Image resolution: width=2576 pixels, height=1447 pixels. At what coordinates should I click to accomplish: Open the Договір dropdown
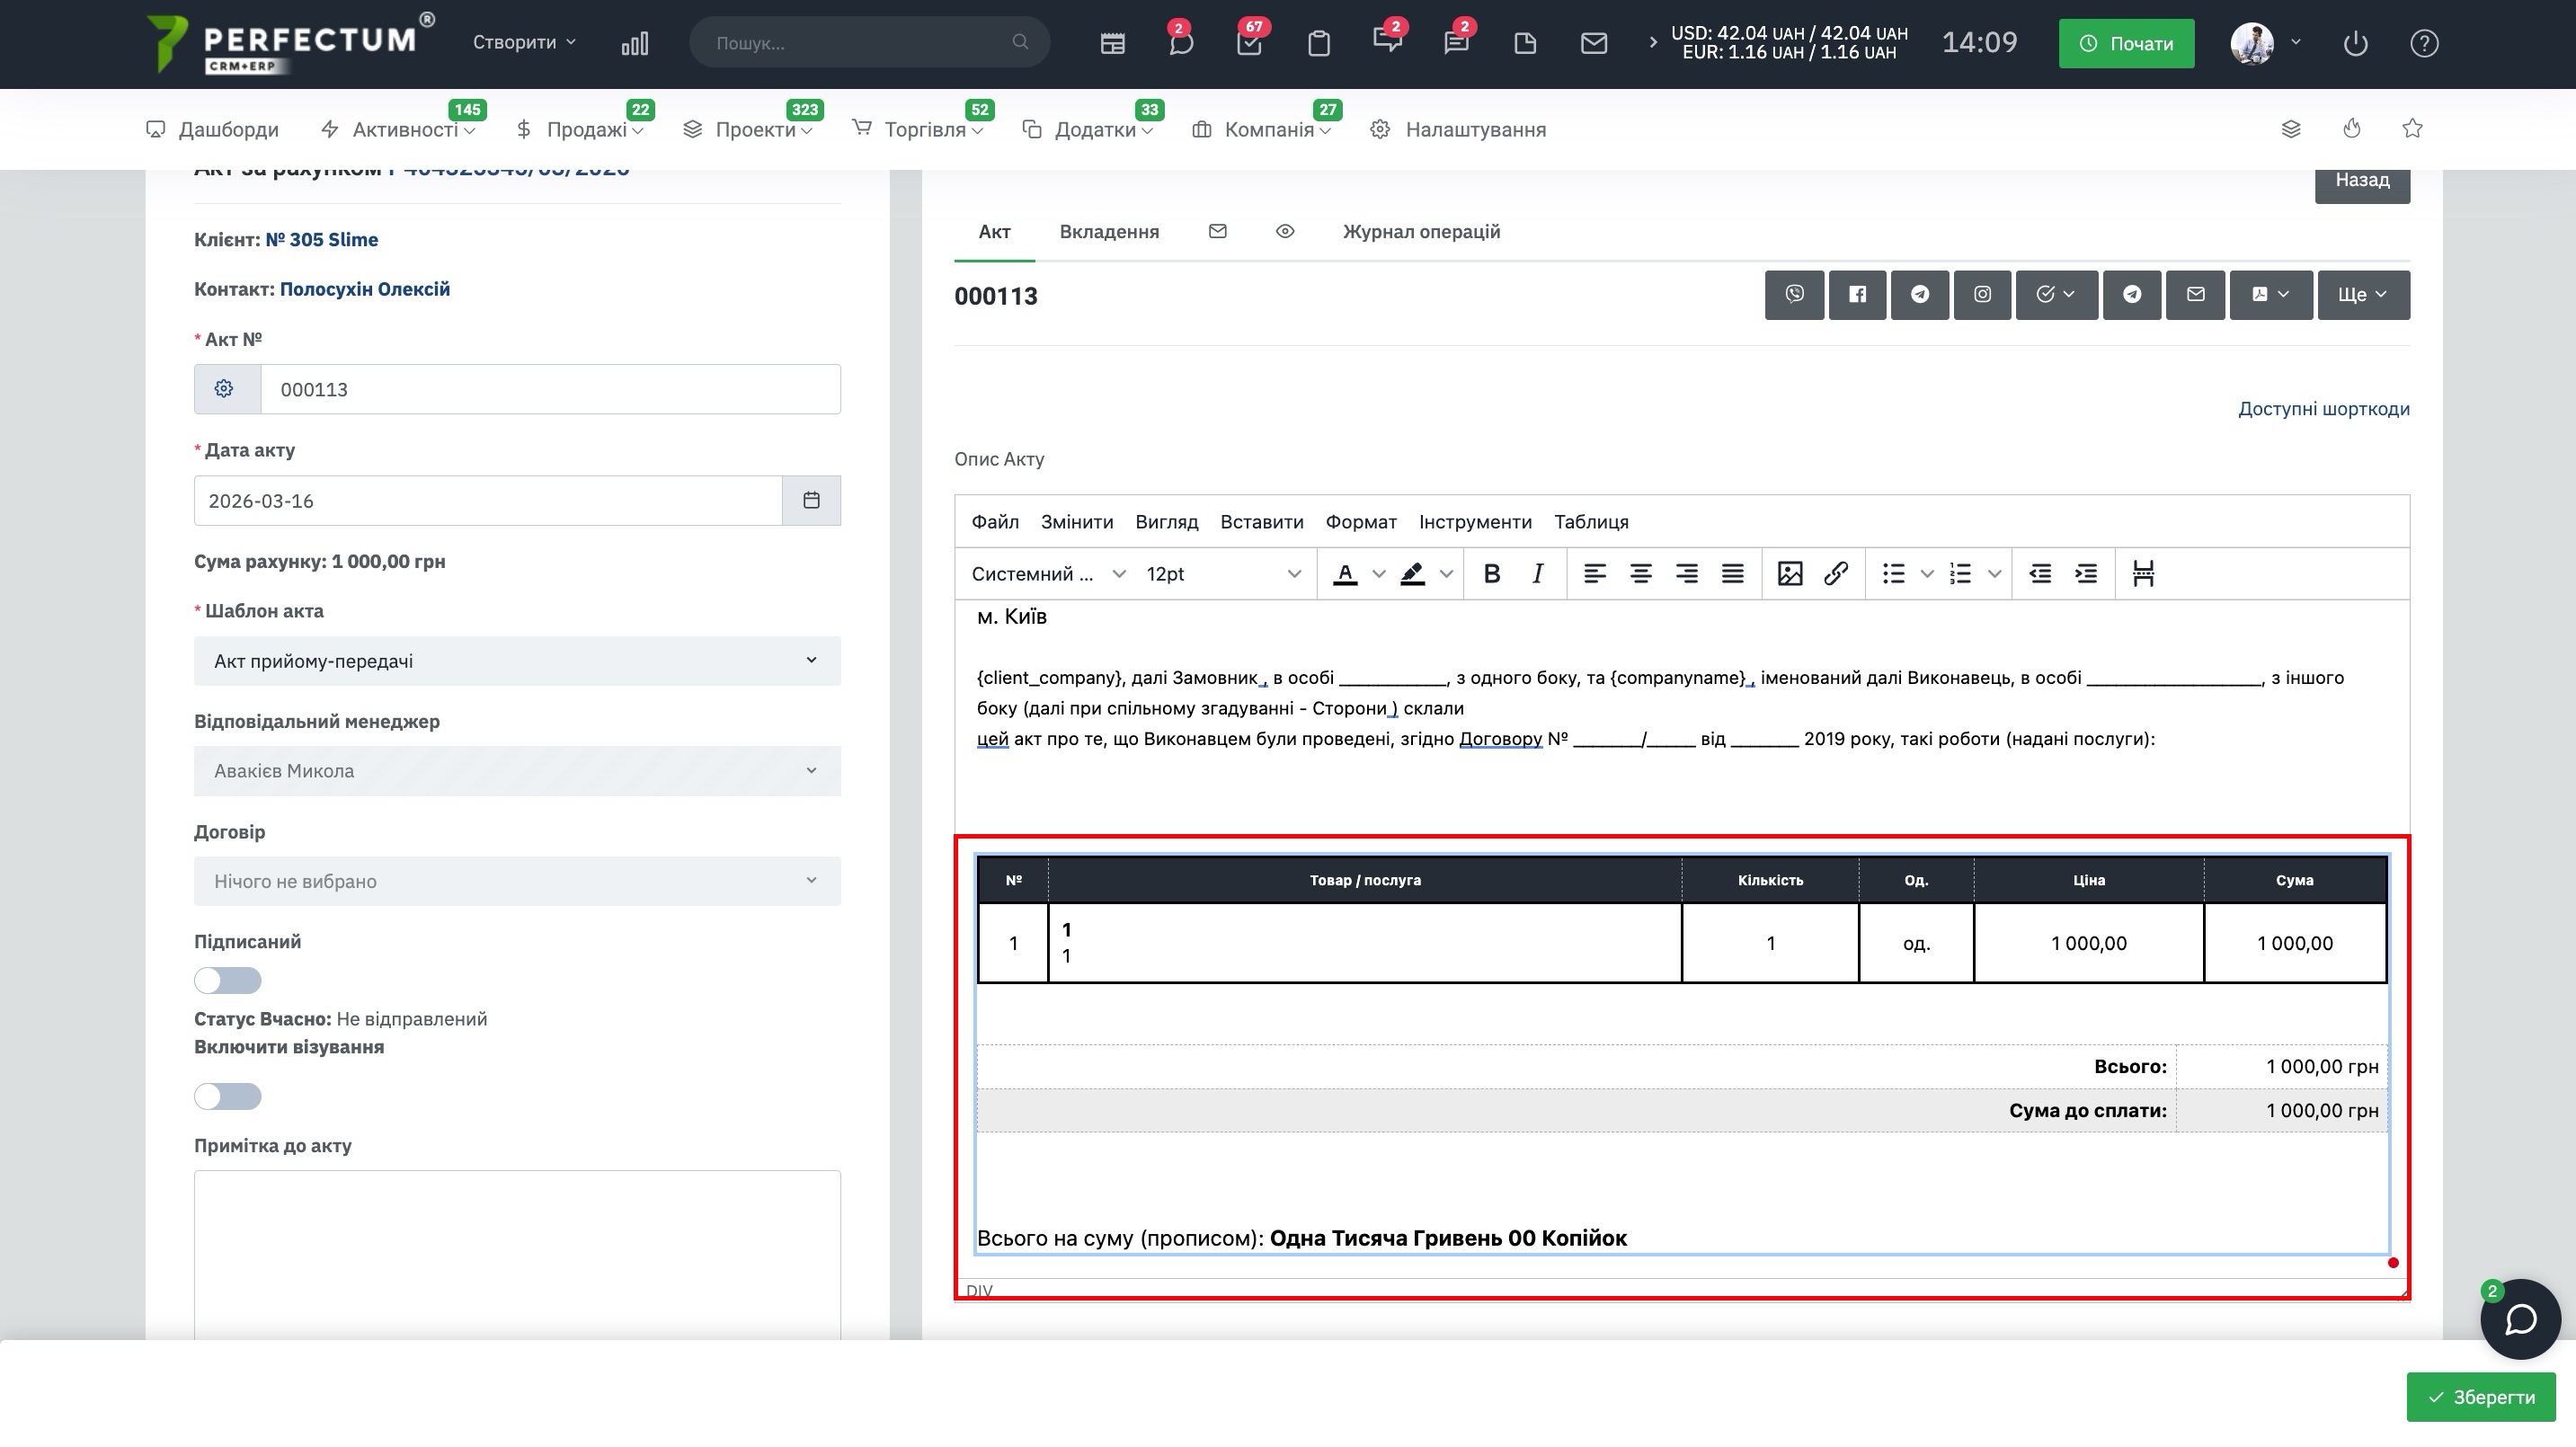click(x=517, y=881)
